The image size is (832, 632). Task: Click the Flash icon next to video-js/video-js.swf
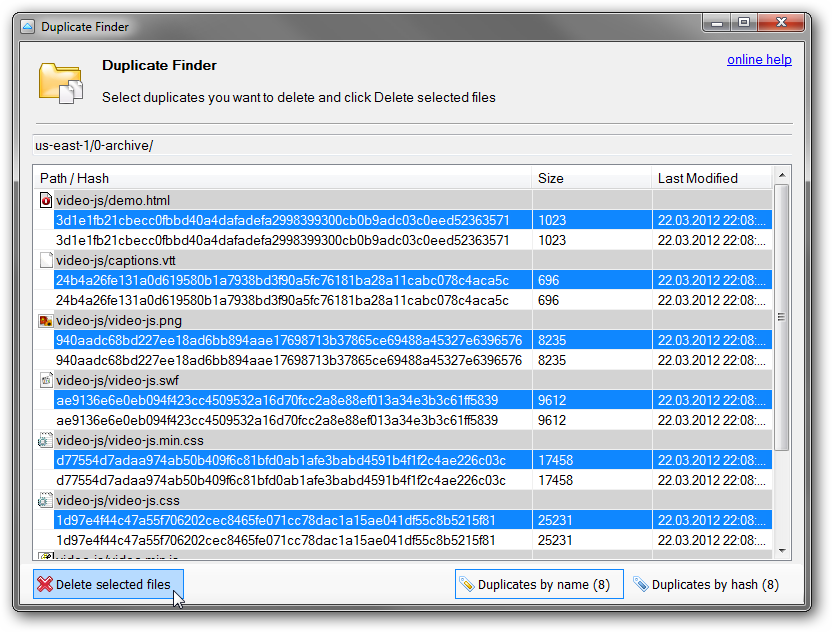point(45,379)
